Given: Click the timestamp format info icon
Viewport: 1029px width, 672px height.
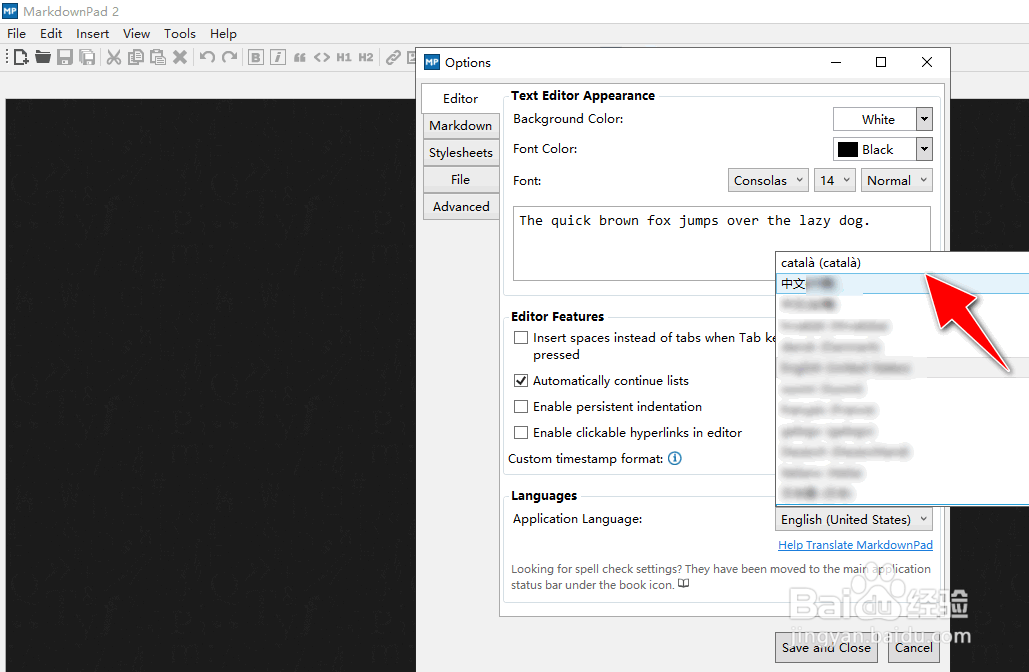Looking at the screenshot, I should 675,459.
